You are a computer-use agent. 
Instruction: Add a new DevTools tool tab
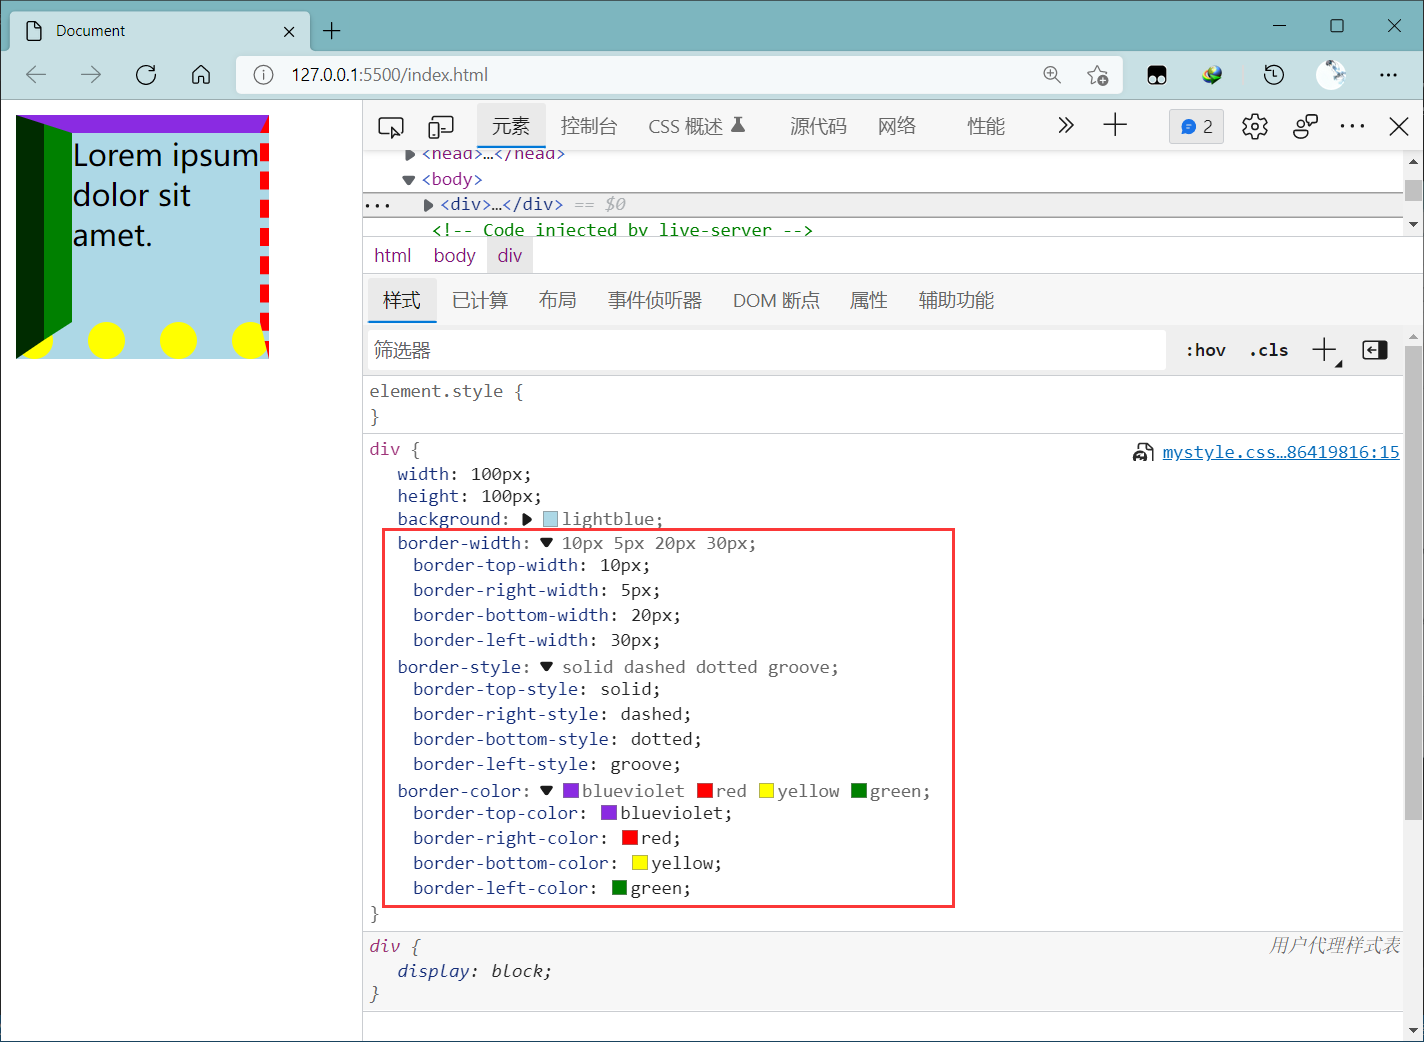[1115, 125]
